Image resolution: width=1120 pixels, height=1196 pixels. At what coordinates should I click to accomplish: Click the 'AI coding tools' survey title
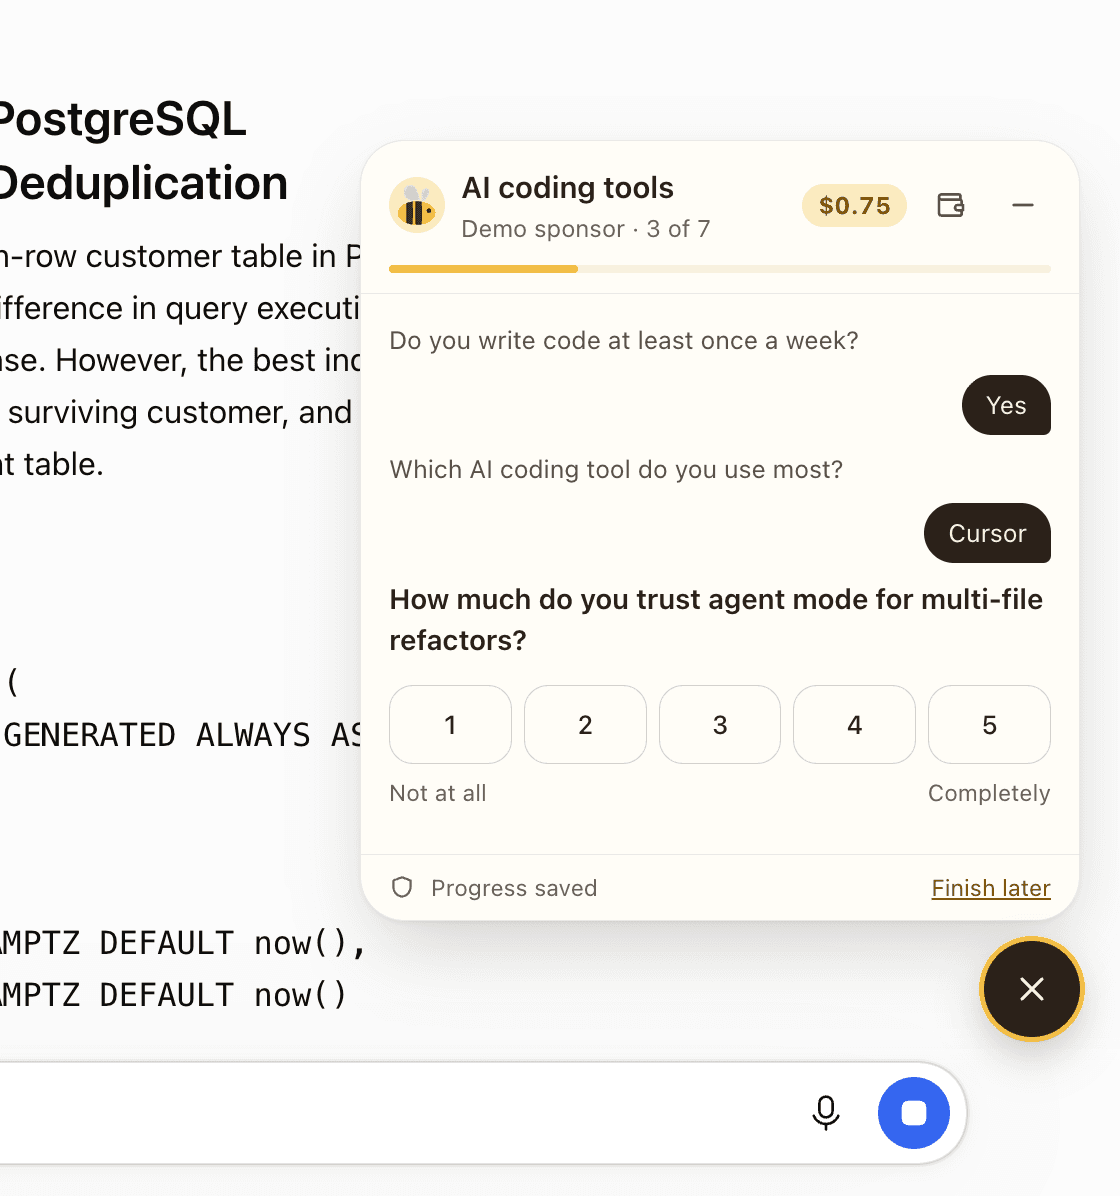(x=568, y=188)
